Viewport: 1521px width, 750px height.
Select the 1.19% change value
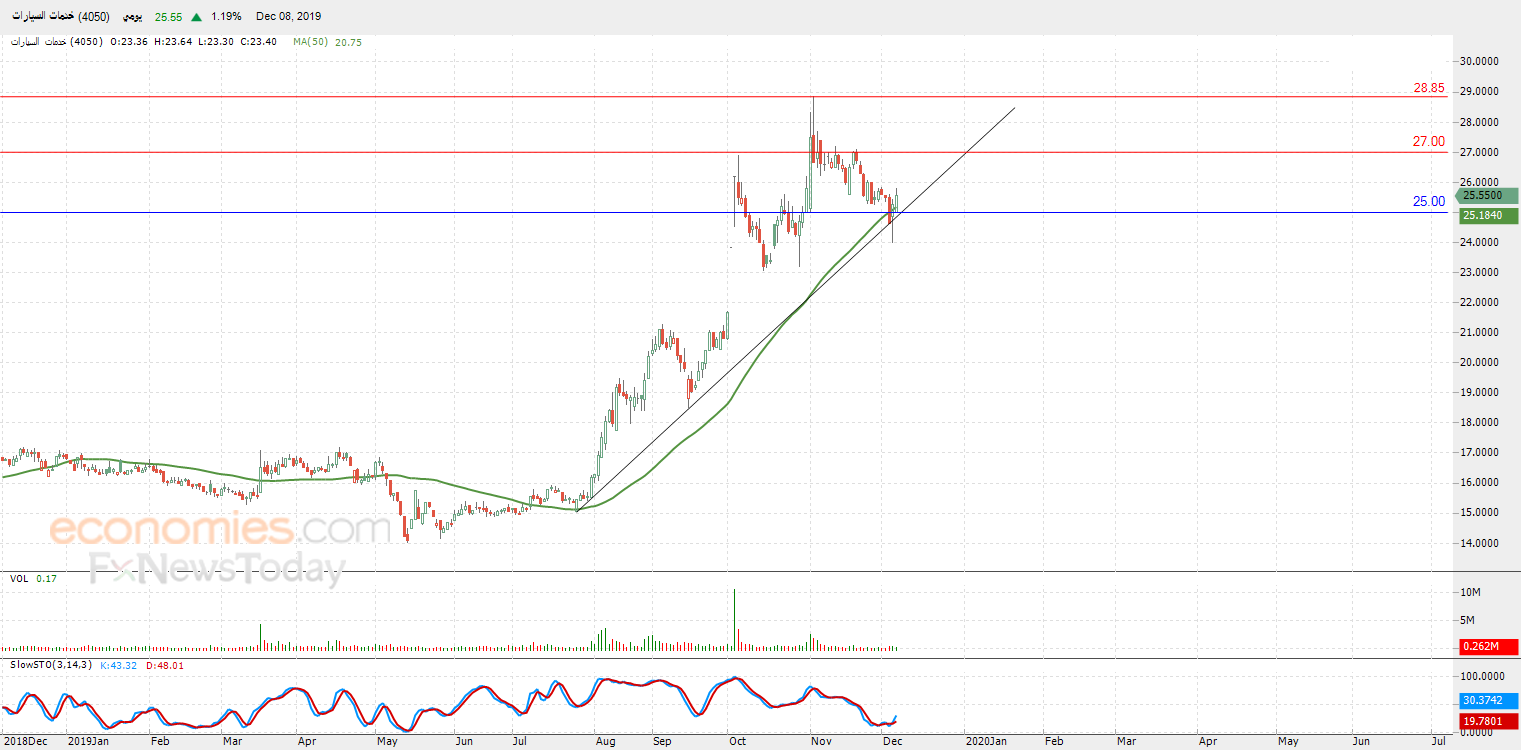click(x=226, y=17)
